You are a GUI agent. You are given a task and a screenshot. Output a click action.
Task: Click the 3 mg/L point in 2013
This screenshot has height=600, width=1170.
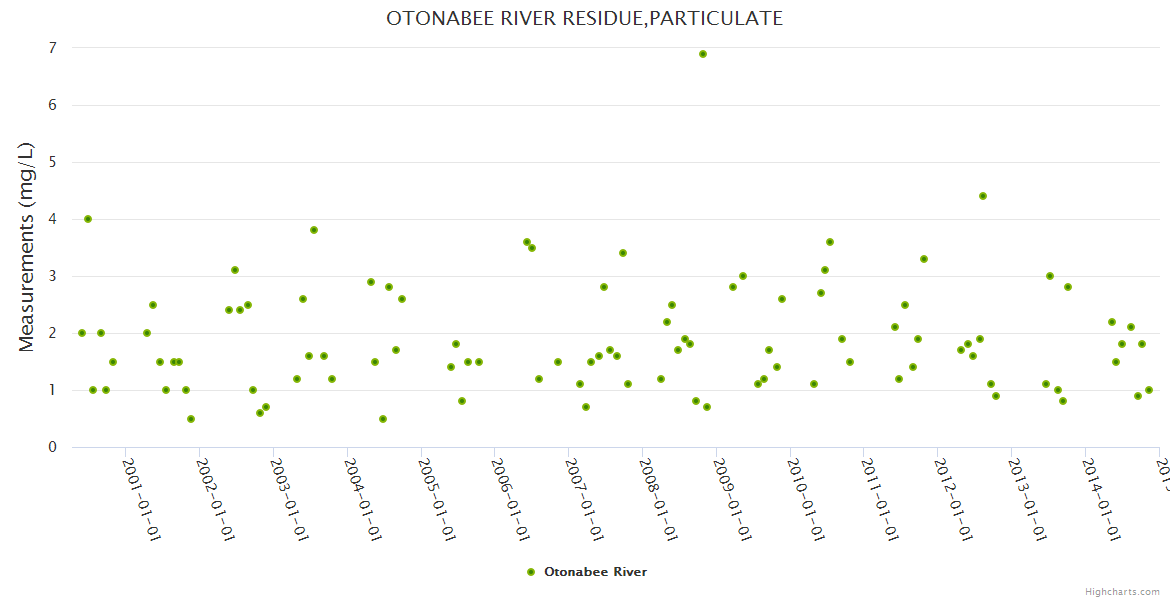click(x=1050, y=276)
